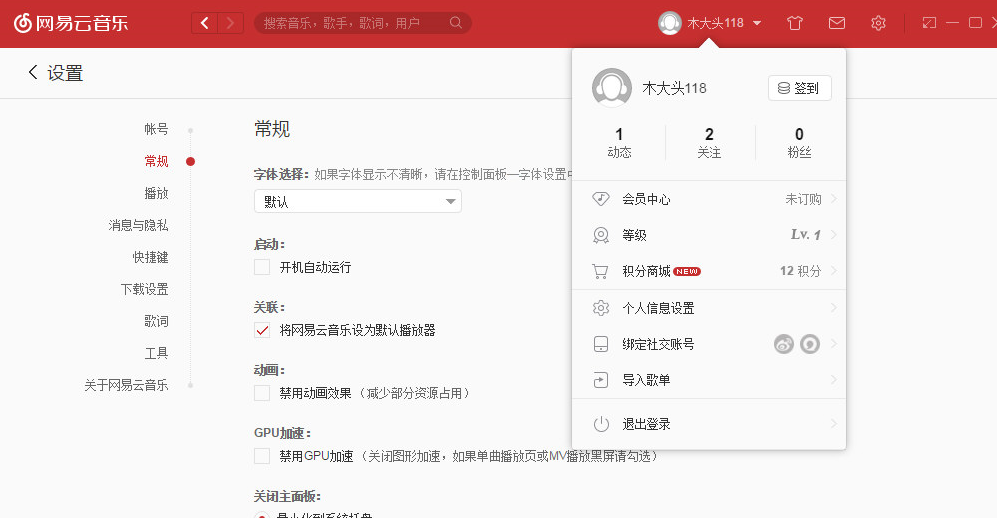
Task: Click the 等级 badge icon
Action: (x=601, y=235)
